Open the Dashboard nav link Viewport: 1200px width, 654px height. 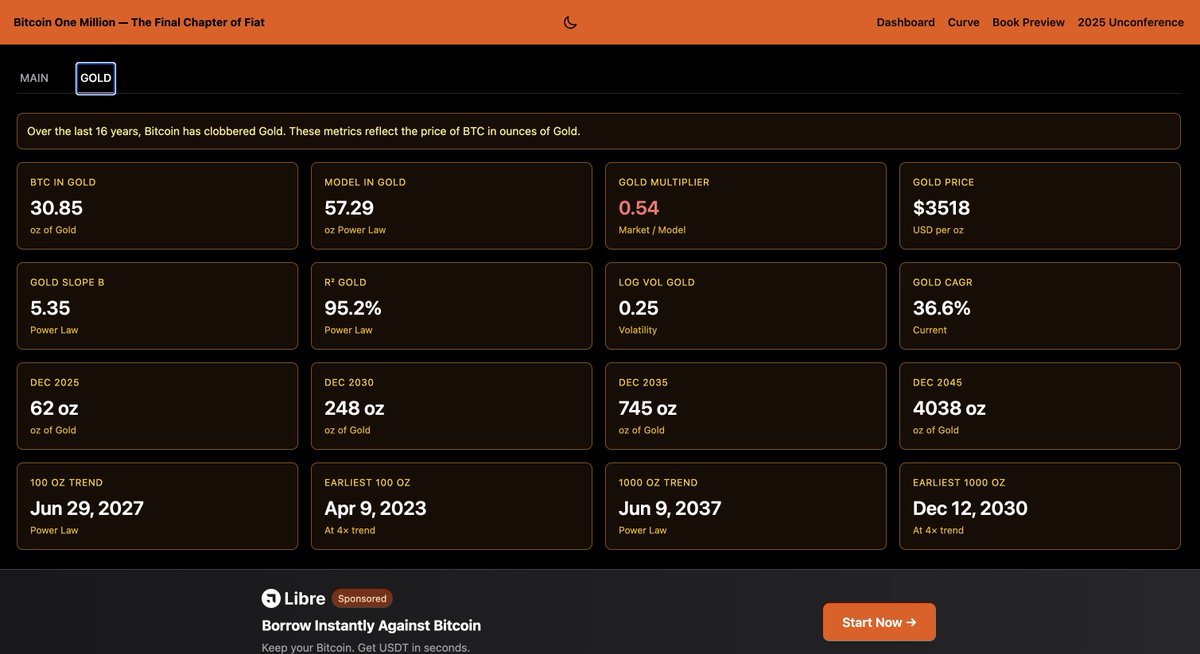(906, 22)
